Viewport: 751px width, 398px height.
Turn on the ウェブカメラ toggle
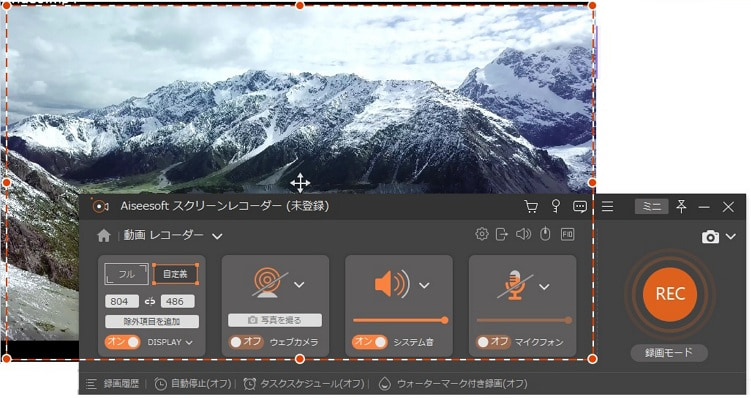coord(246,342)
